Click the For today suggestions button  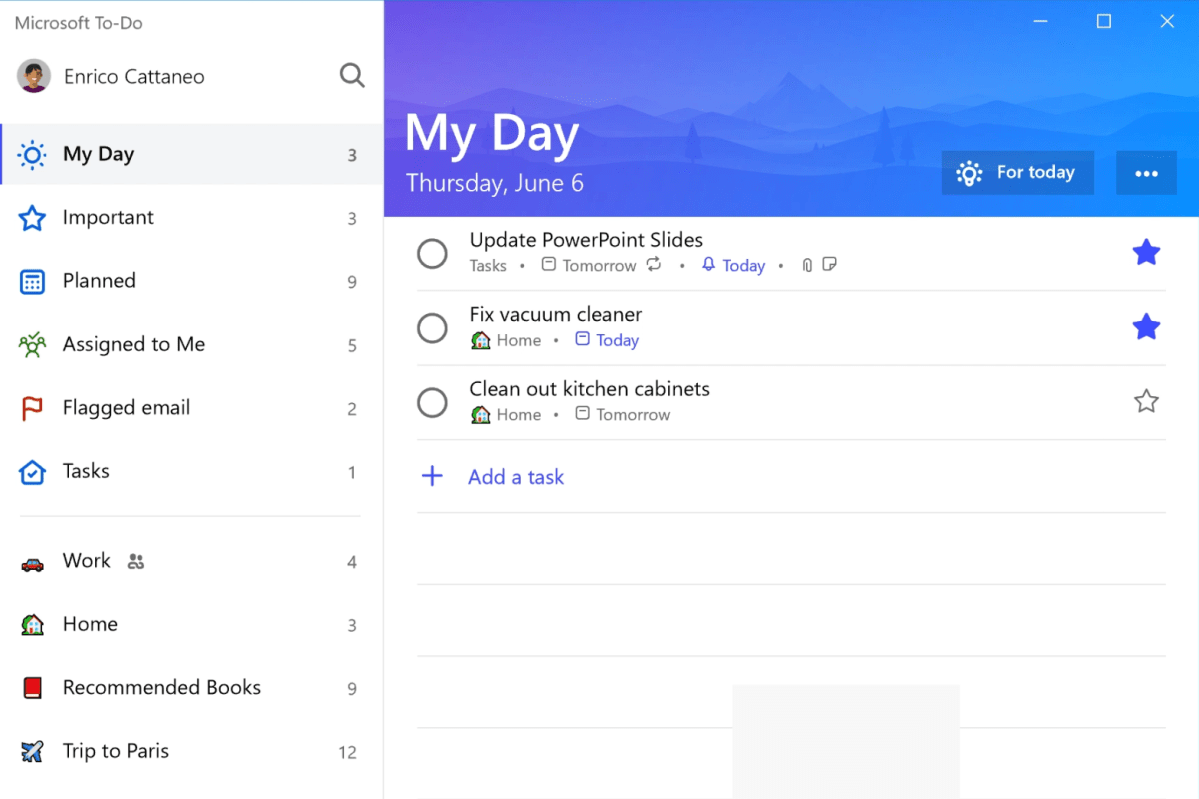tap(1017, 172)
